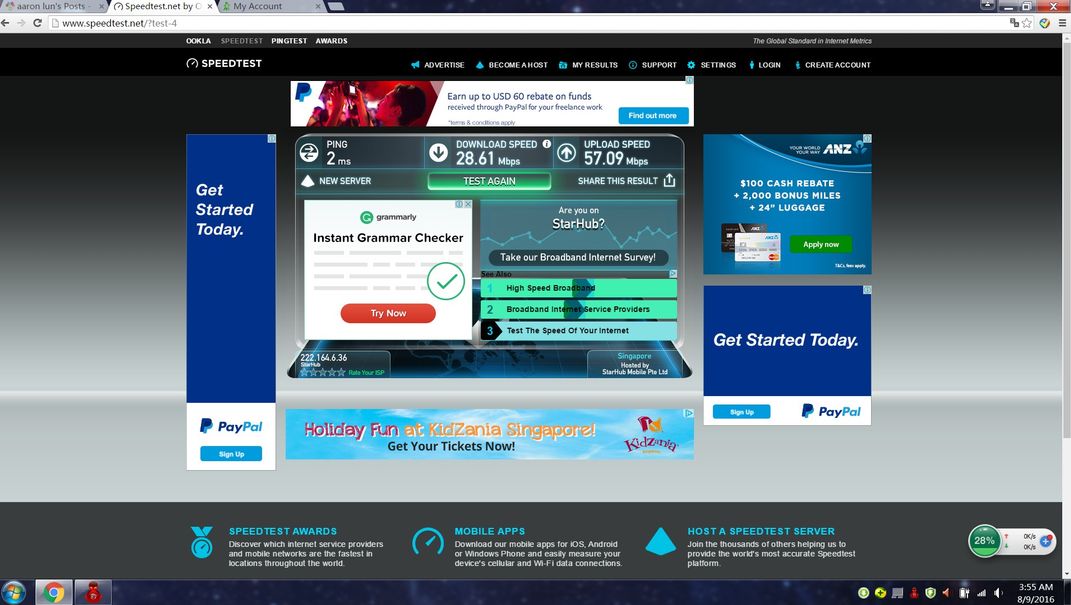Click Broadband Internet Service Providers link
Image resolution: width=1071 pixels, height=605 pixels.
tap(579, 309)
